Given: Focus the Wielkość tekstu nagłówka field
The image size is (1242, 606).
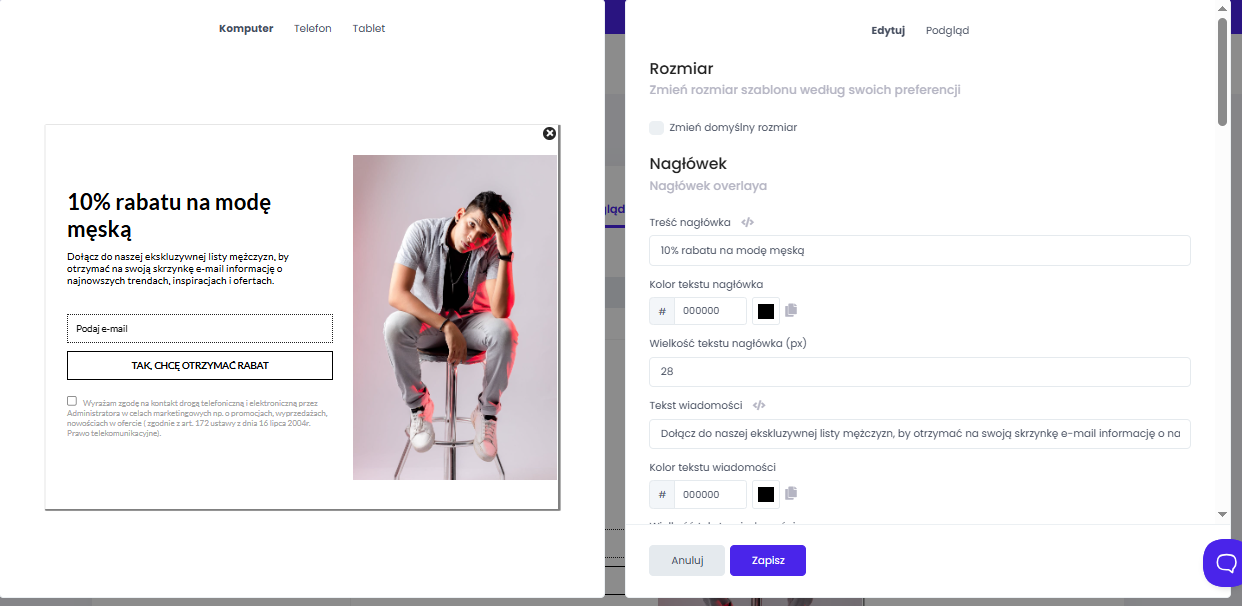Looking at the screenshot, I should coord(920,372).
